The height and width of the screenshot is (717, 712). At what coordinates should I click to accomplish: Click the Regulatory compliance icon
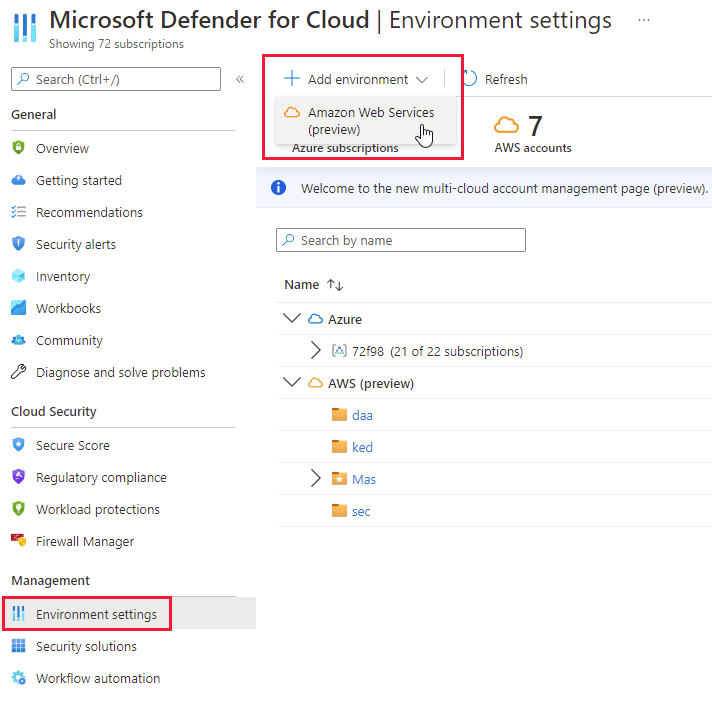click(18, 476)
